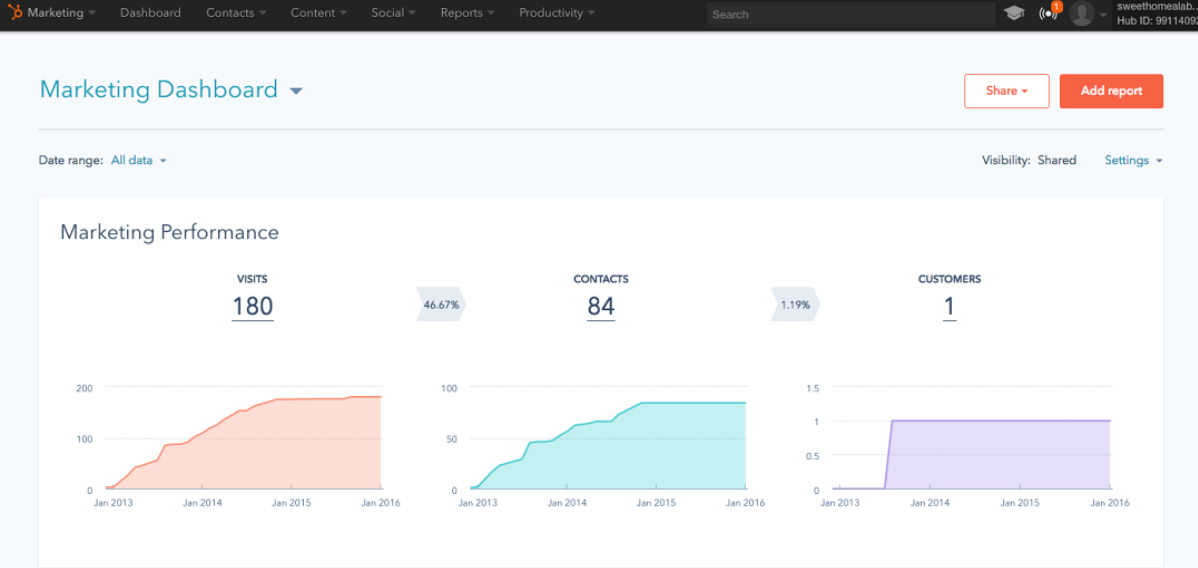Screen dimensions: 1198x568
Task: Expand the Marketing Dashboard title dropdown arrow
Action: click(296, 92)
